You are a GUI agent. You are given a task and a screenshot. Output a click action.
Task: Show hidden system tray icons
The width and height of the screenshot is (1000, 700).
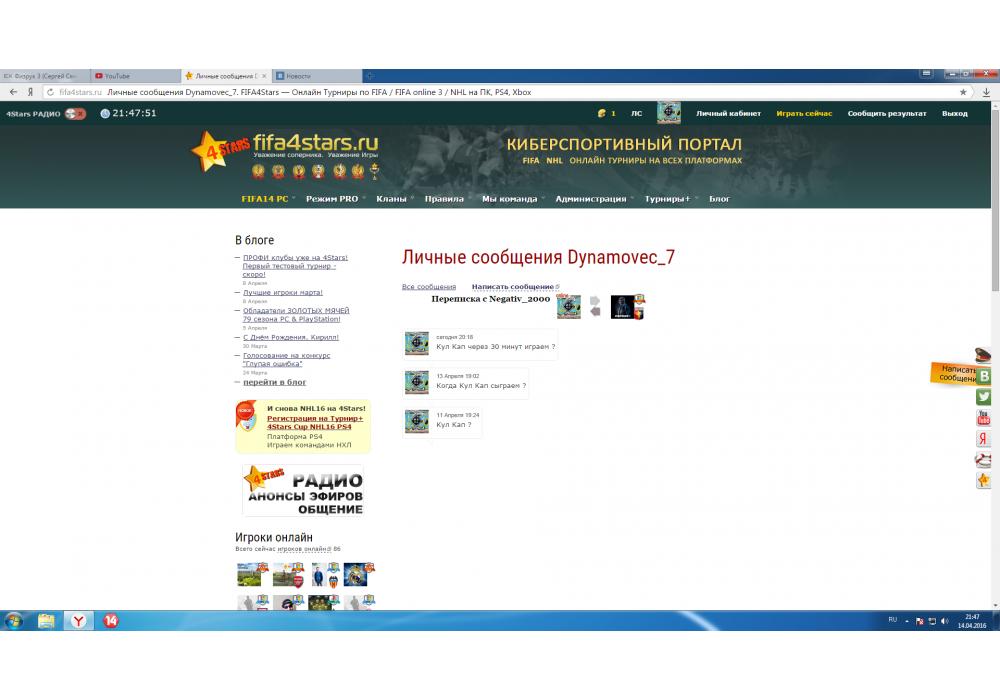click(908, 621)
